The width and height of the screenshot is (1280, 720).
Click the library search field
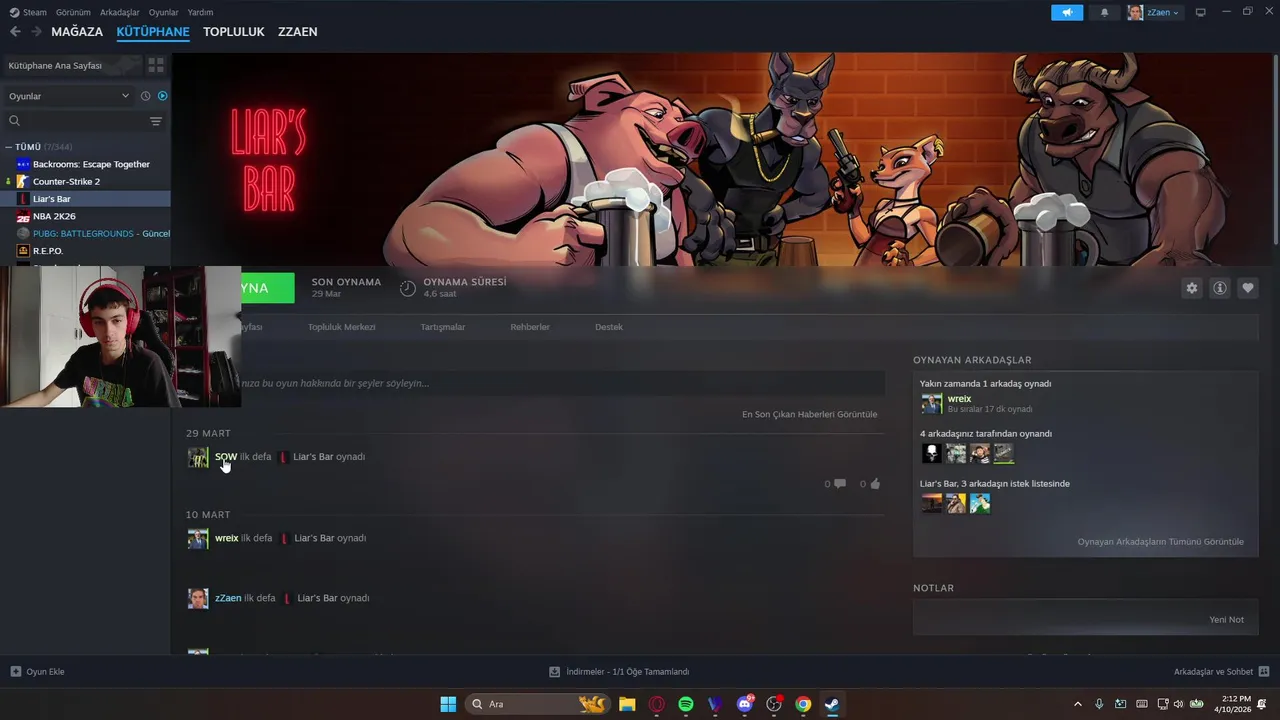point(77,121)
